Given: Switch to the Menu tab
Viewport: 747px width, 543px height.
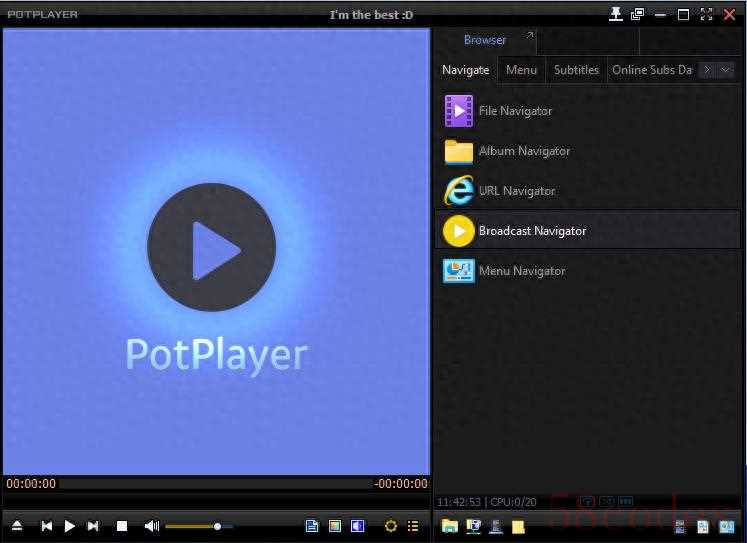Looking at the screenshot, I should click(x=521, y=70).
